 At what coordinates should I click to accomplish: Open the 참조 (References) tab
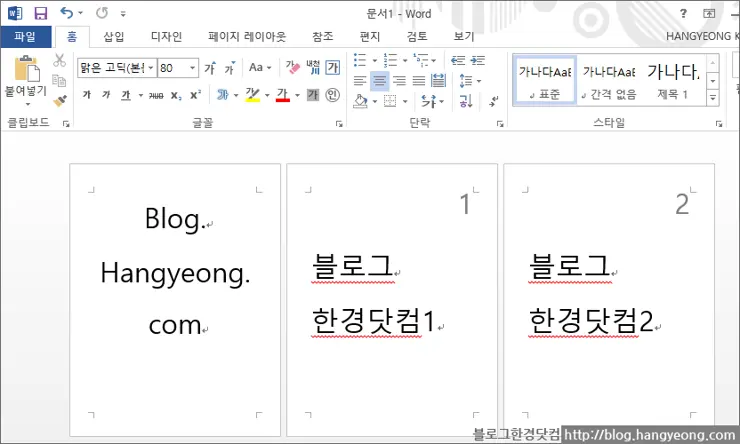[322, 37]
